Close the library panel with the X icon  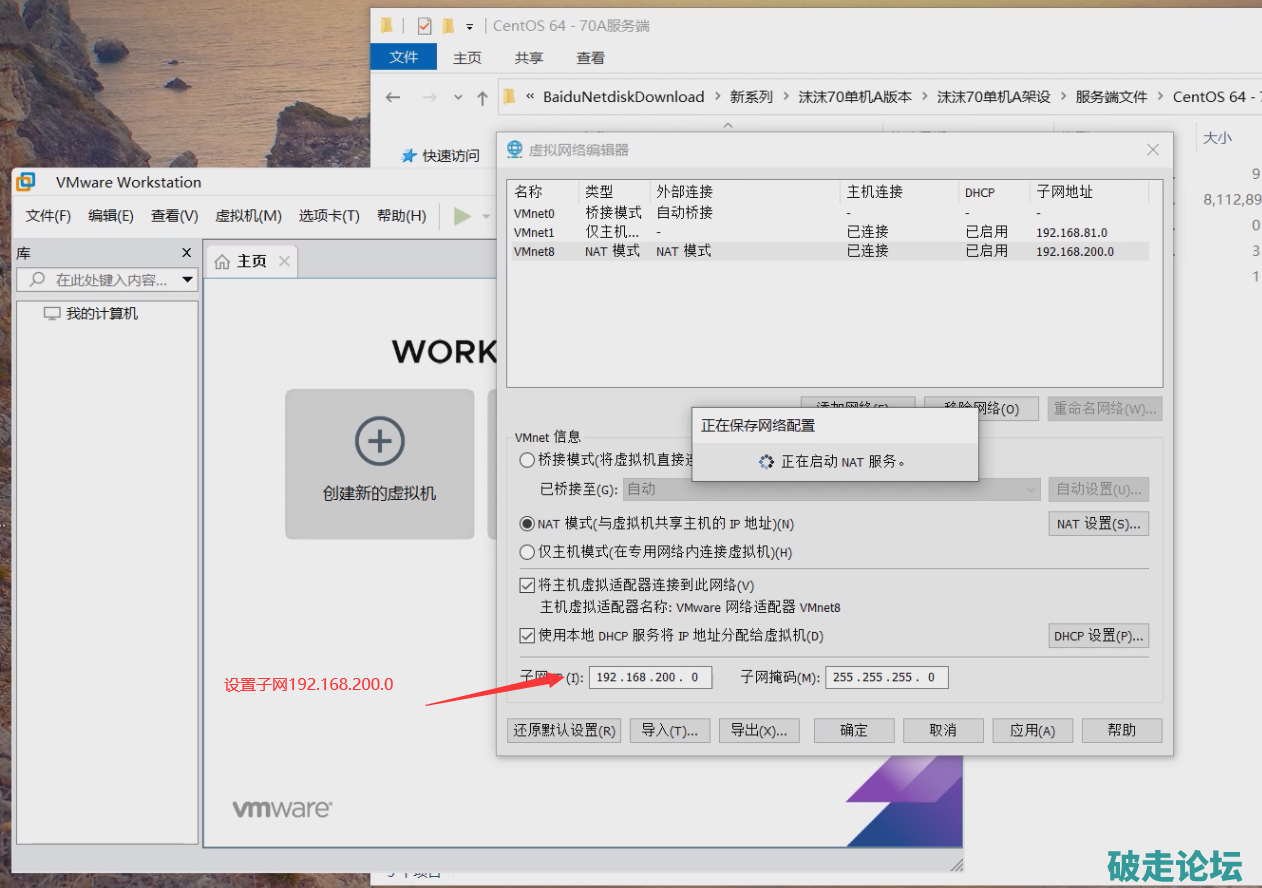[x=186, y=253]
